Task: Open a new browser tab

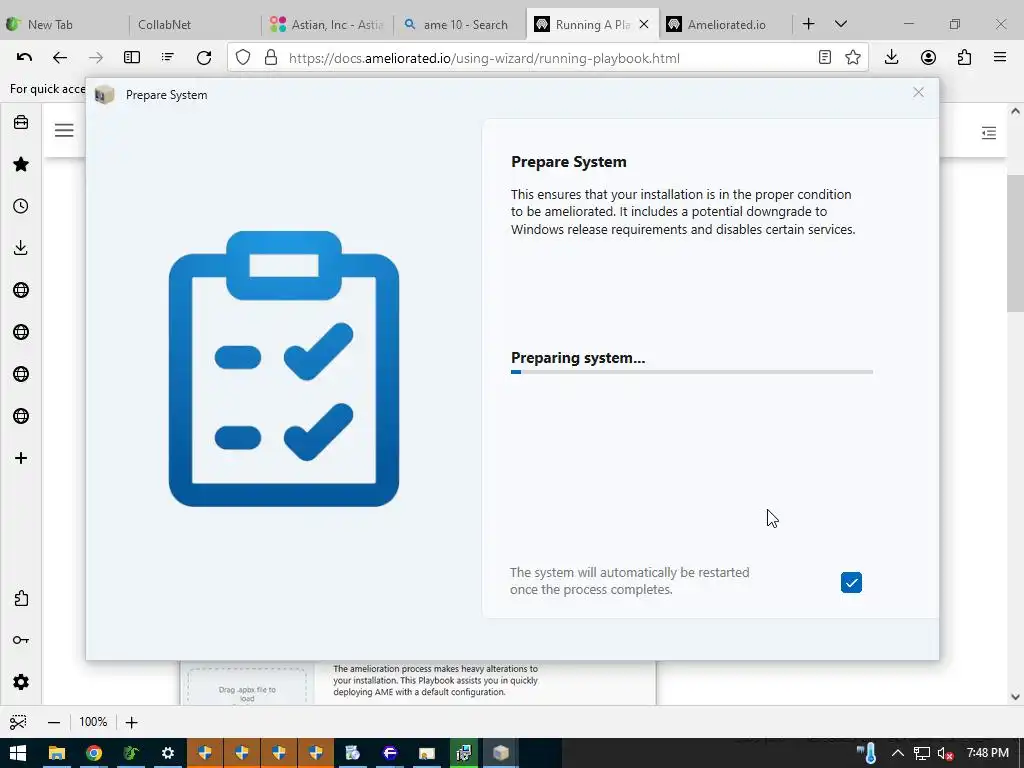Action: [808, 24]
